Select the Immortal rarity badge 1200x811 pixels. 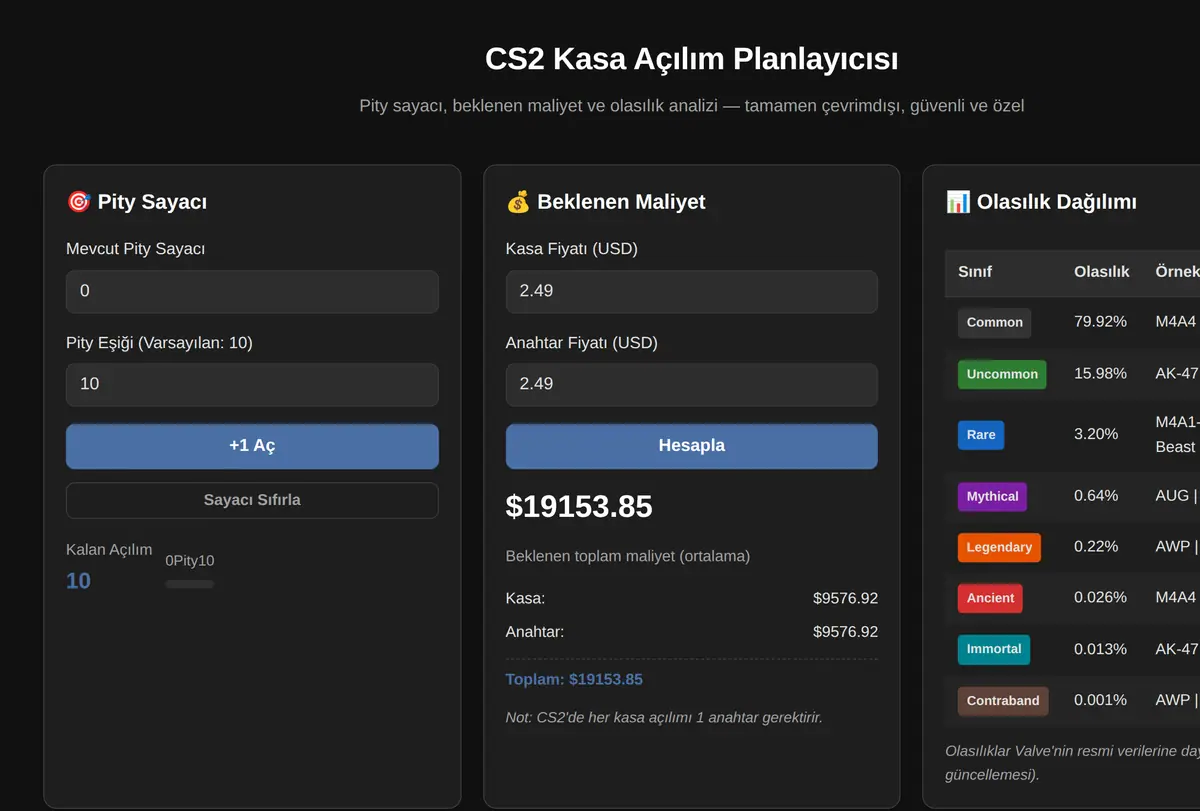coord(994,649)
